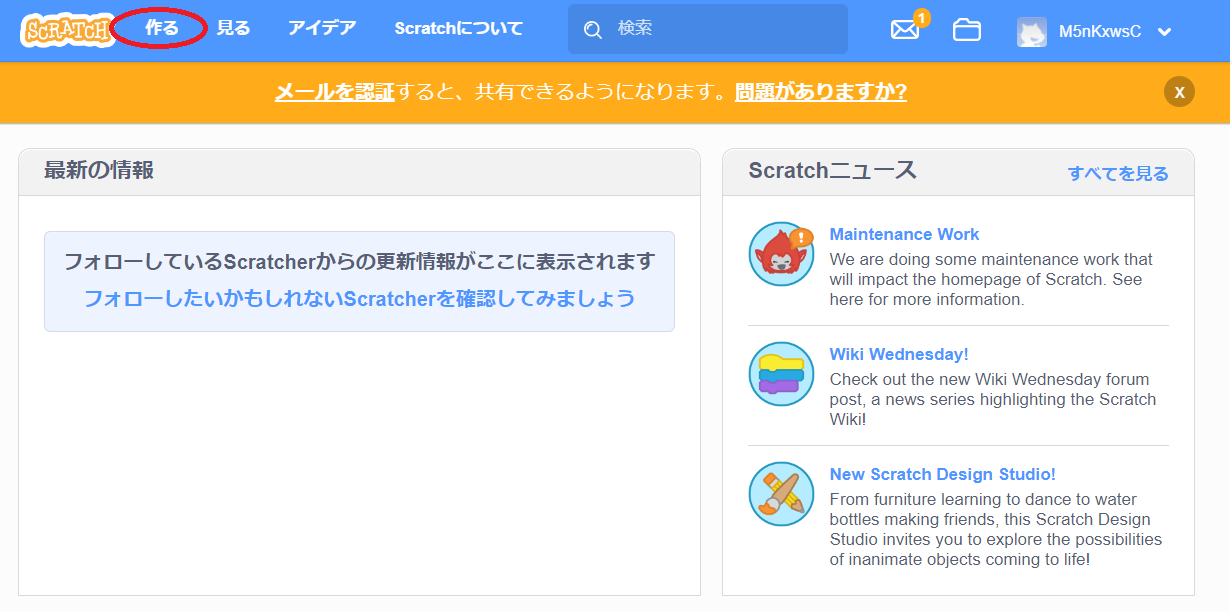The height and width of the screenshot is (612, 1230).
Task: Open the Wiki Wednesday! headline
Action: coord(899,354)
